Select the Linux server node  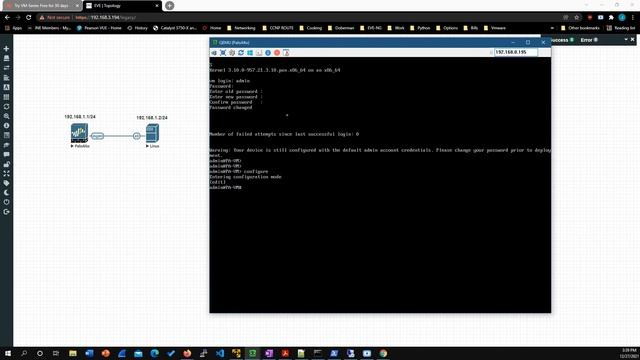point(152,133)
